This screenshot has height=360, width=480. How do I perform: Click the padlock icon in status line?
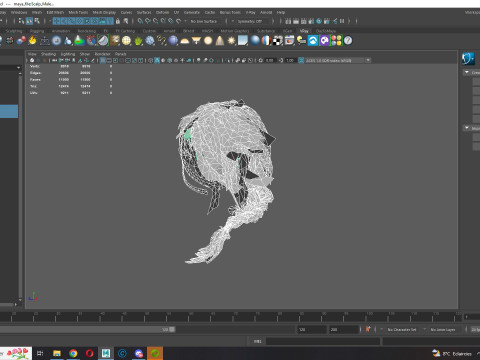(x=118, y=21)
